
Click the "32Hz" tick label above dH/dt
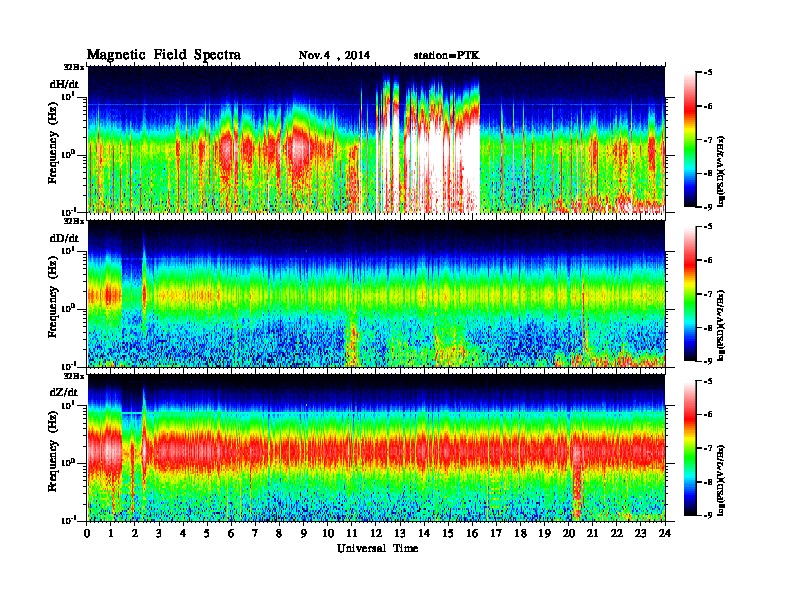(x=74, y=67)
